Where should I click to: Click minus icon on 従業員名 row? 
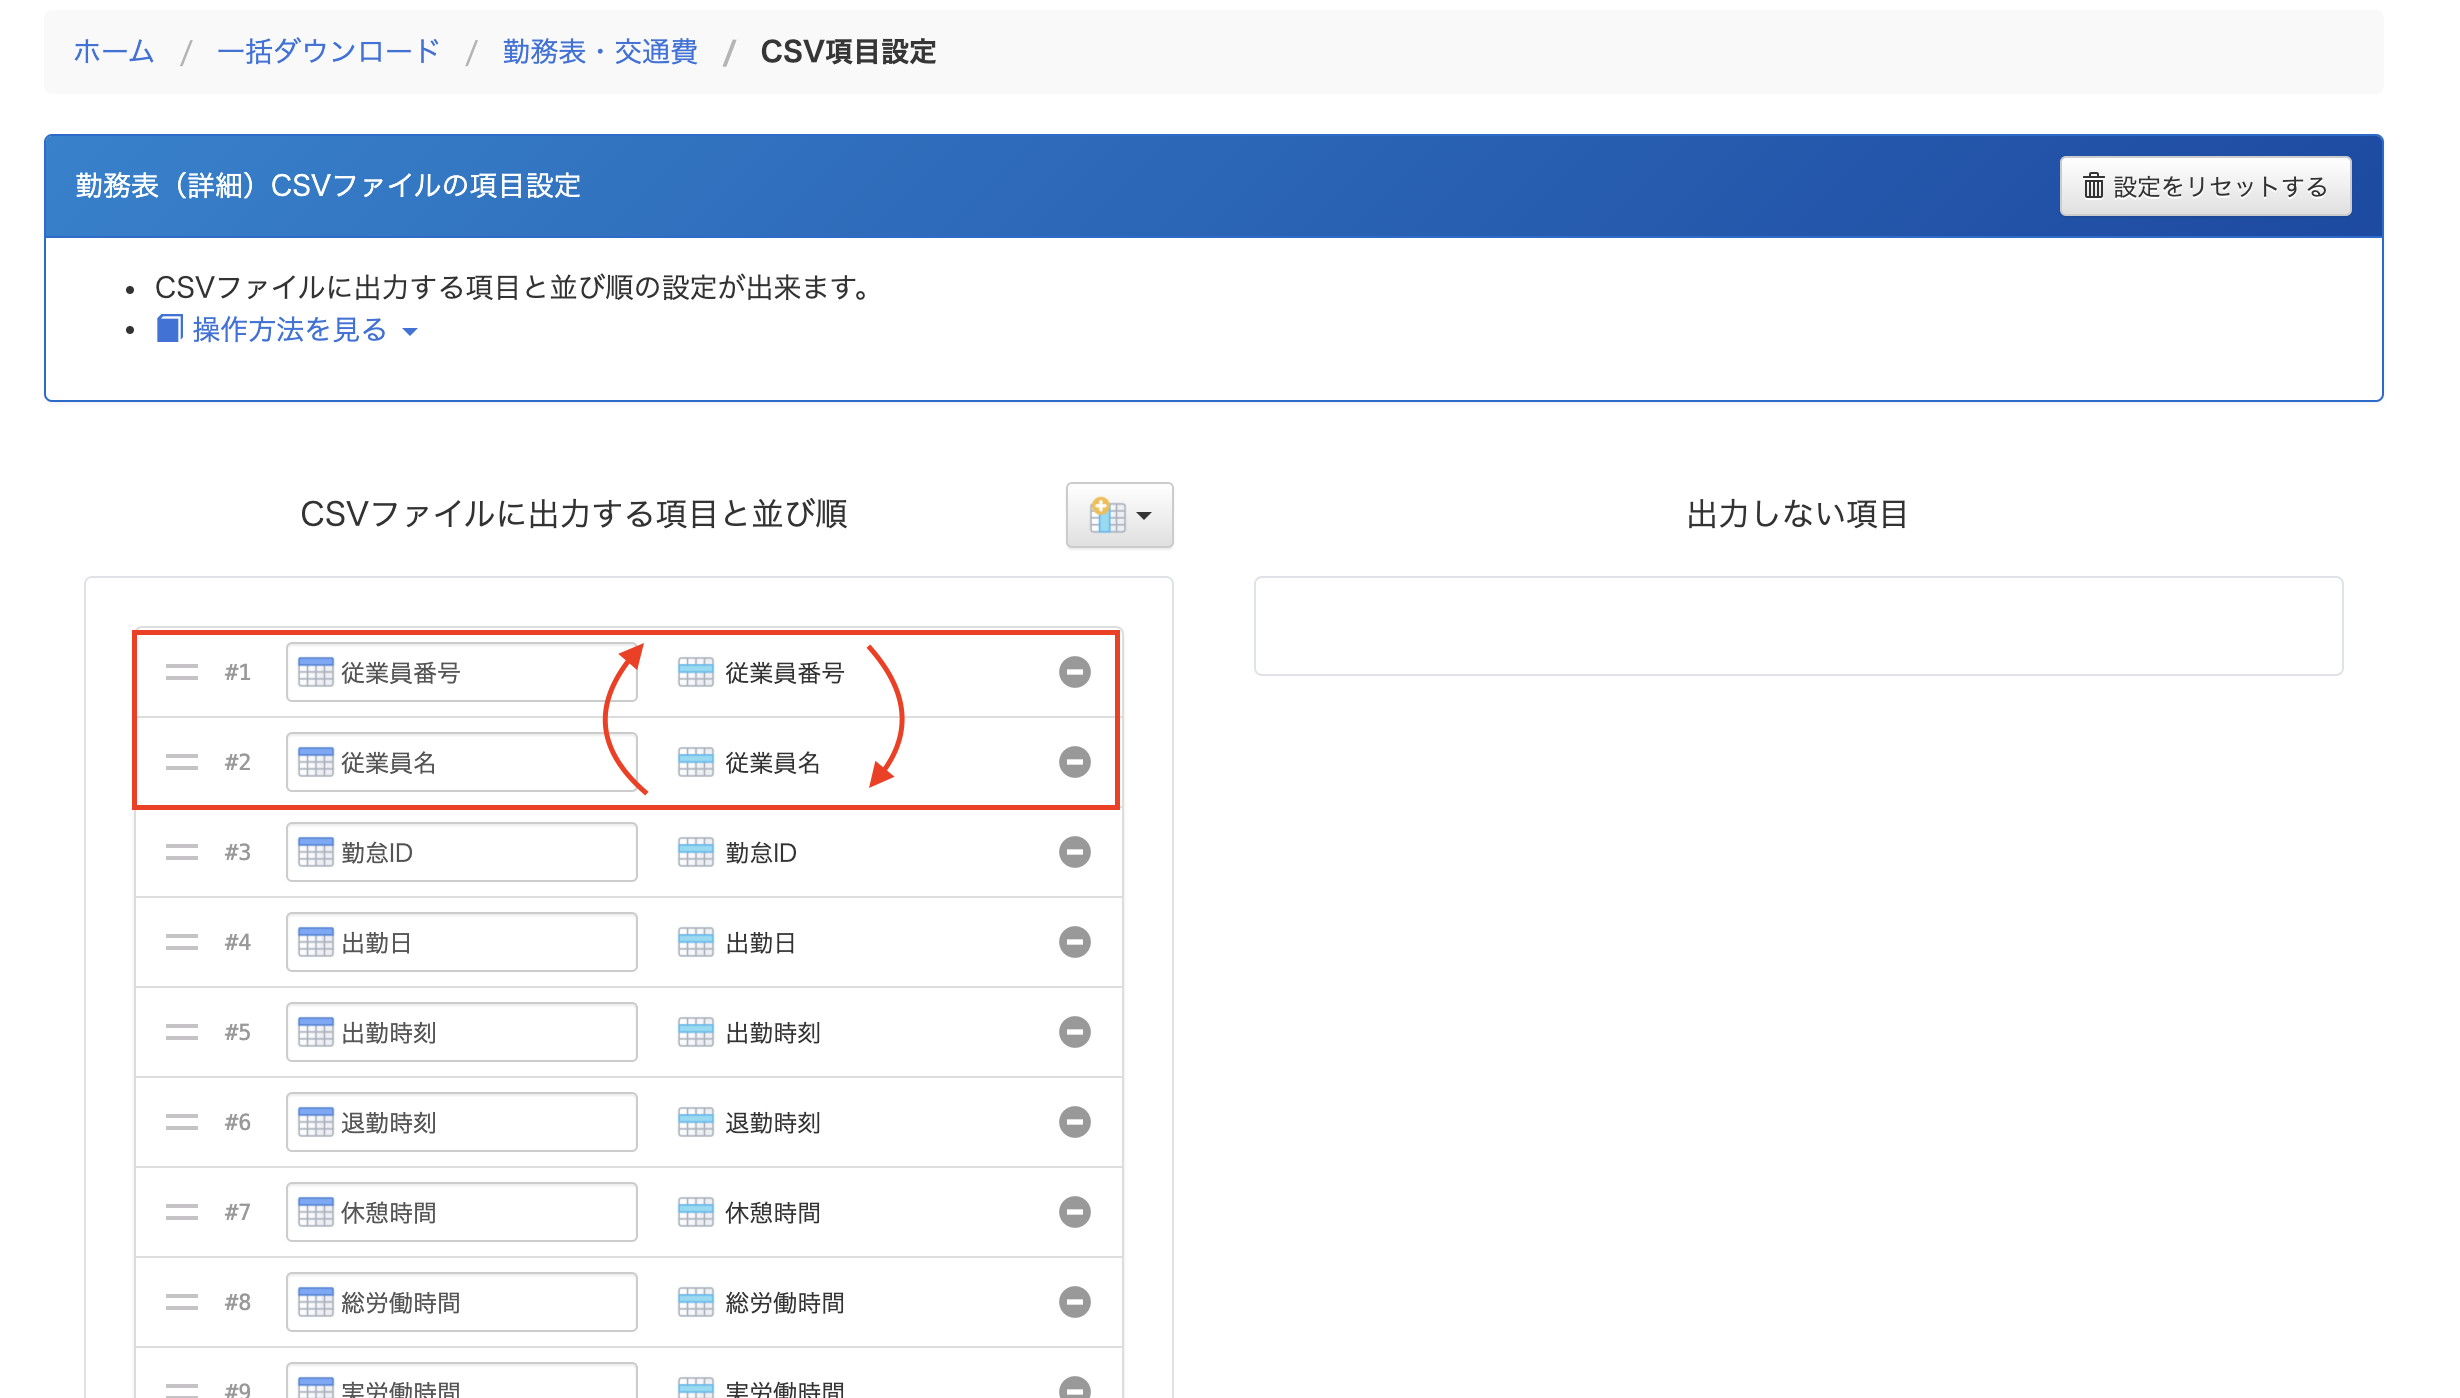[x=1074, y=762]
